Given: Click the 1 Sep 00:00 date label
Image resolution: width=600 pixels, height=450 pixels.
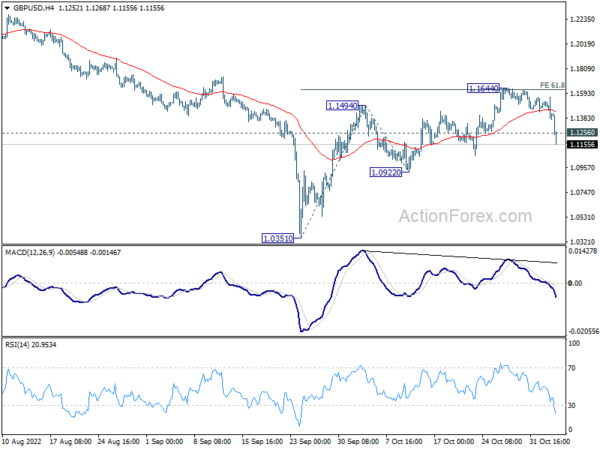Looking at the screenshot, I should [166, 442].
